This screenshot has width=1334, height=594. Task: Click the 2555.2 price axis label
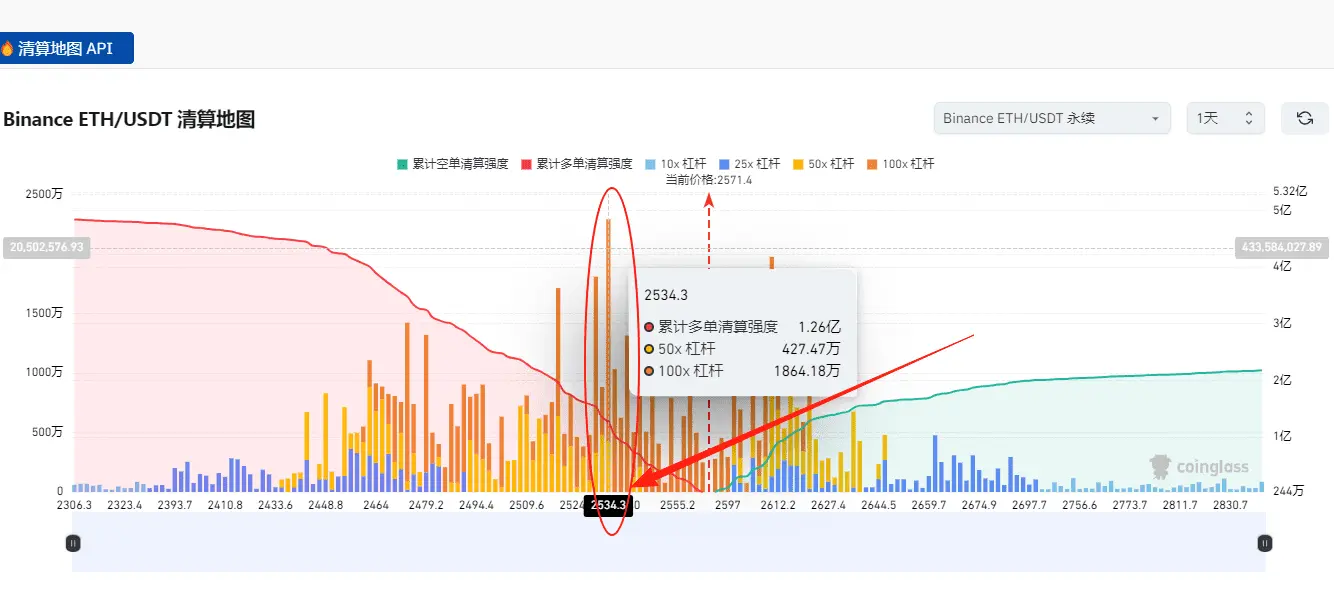click(678, 505)
